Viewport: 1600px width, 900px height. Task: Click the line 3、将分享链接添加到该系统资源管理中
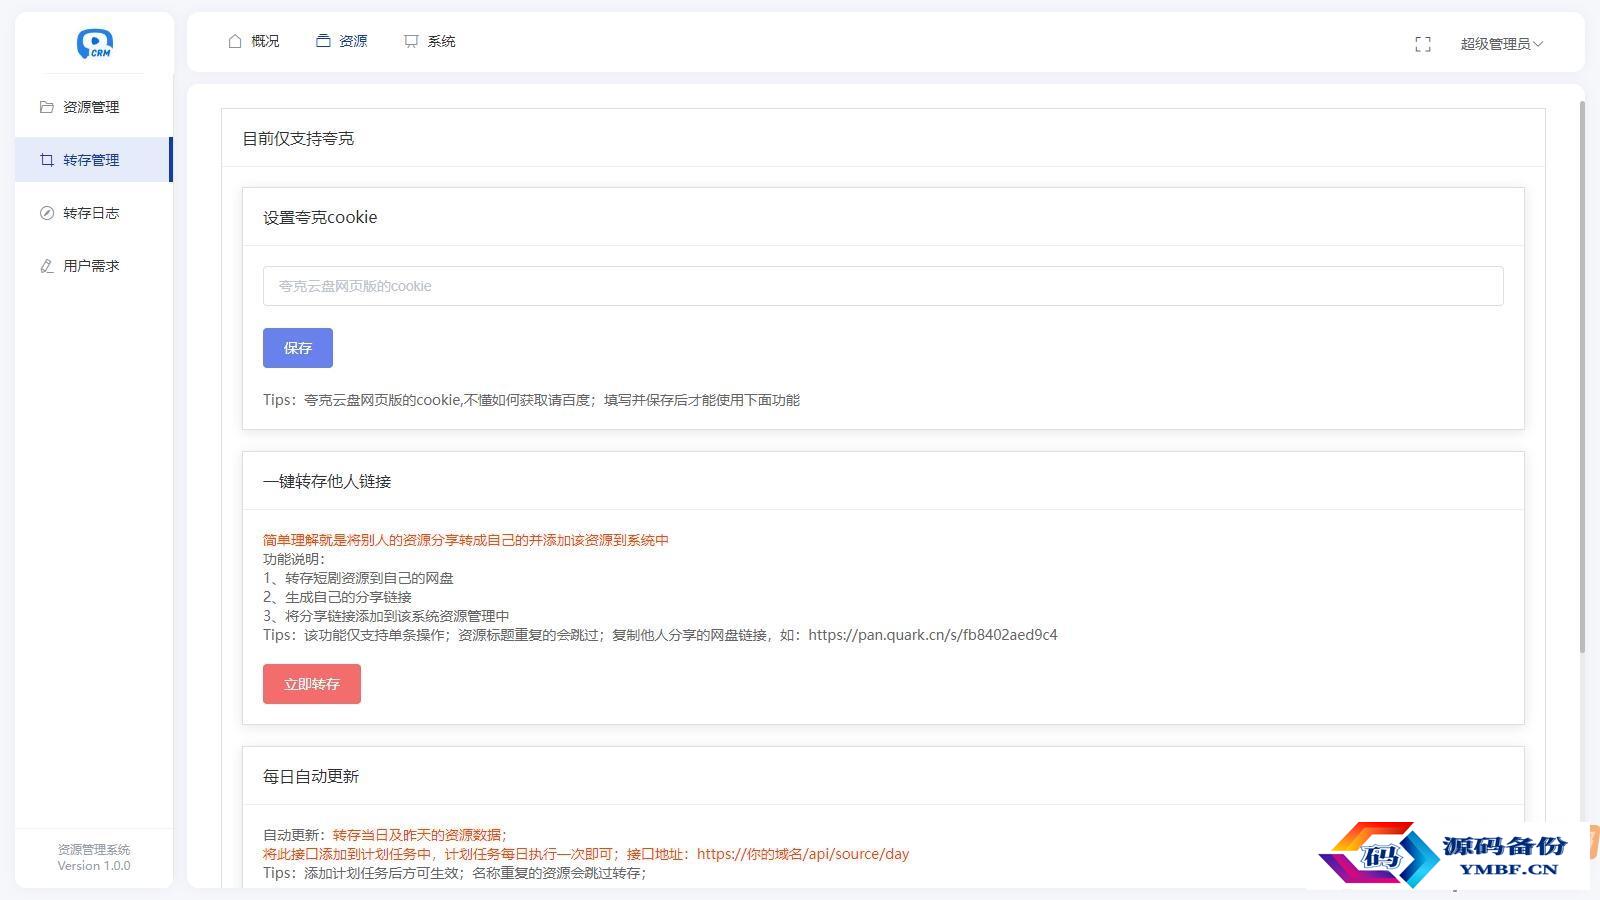pyautogui.click(x=386, y=616)
